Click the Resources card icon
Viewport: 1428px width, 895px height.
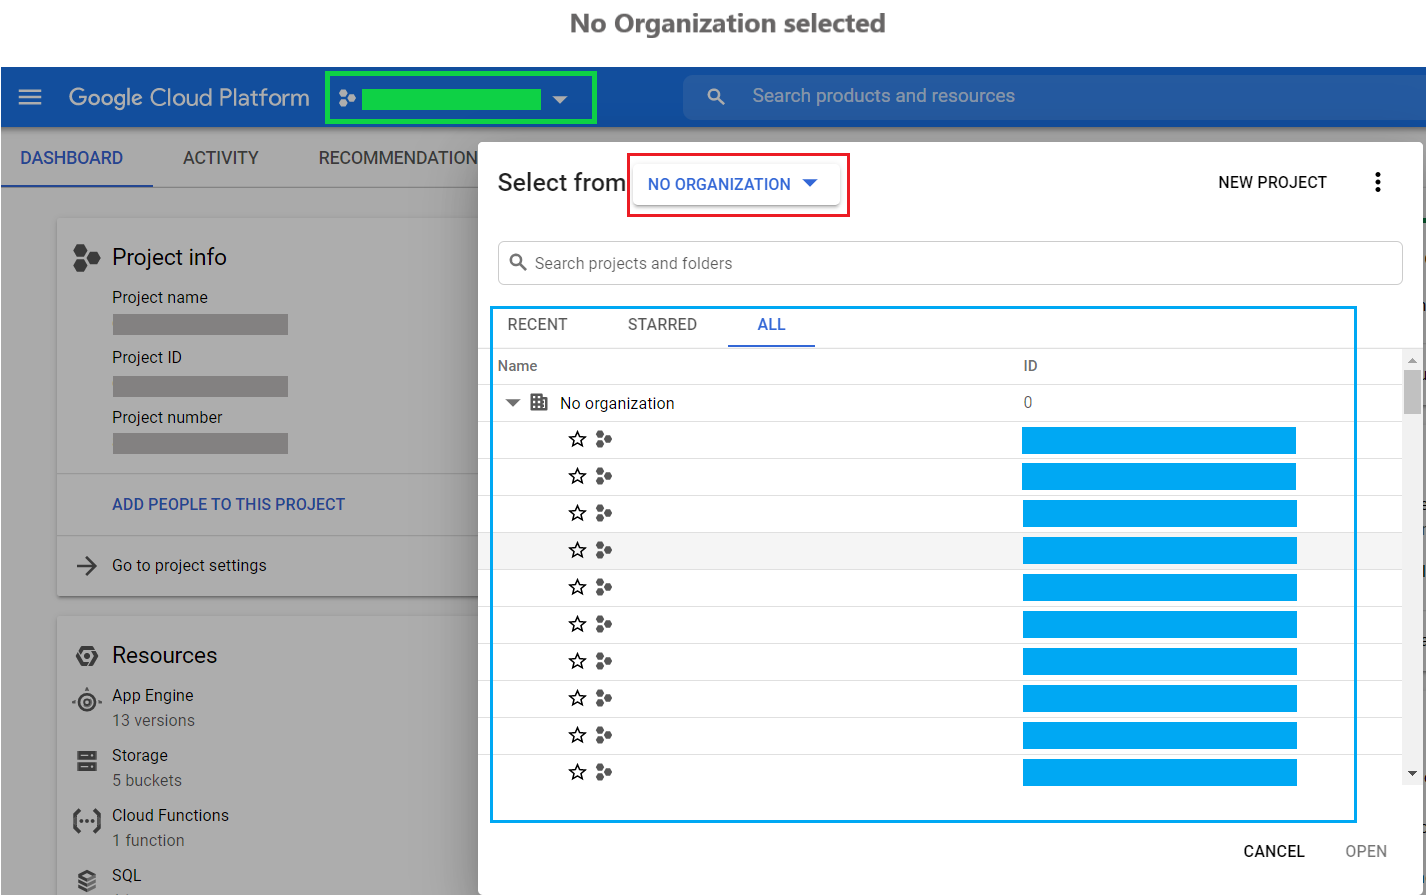[87, 656]
